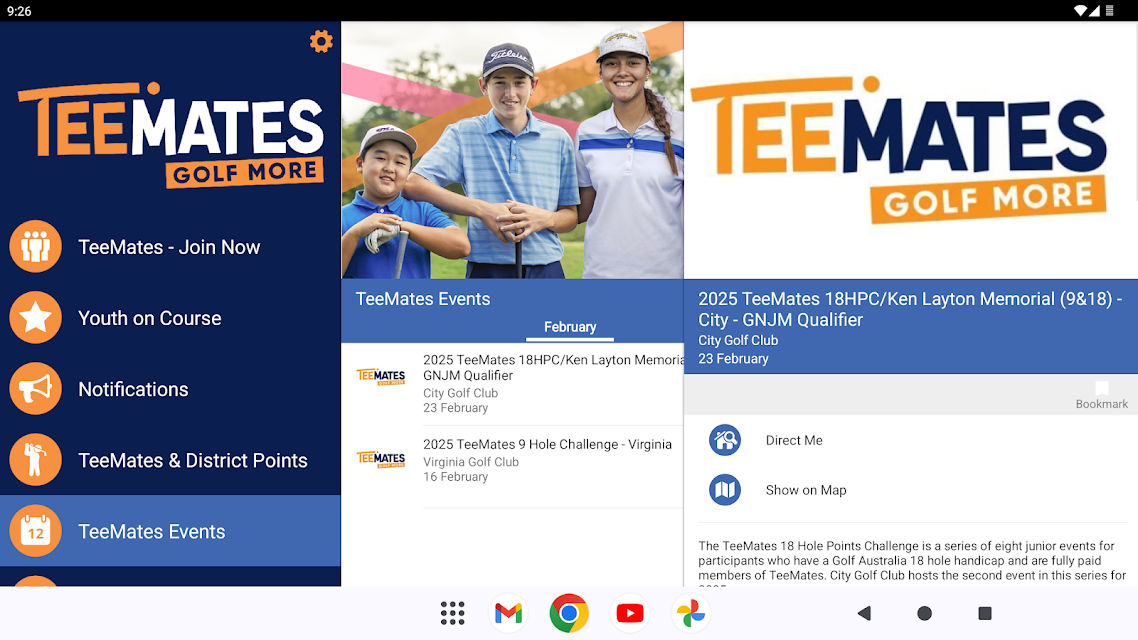
Task: Tap the Android home circle button
Action: (924, 613)
